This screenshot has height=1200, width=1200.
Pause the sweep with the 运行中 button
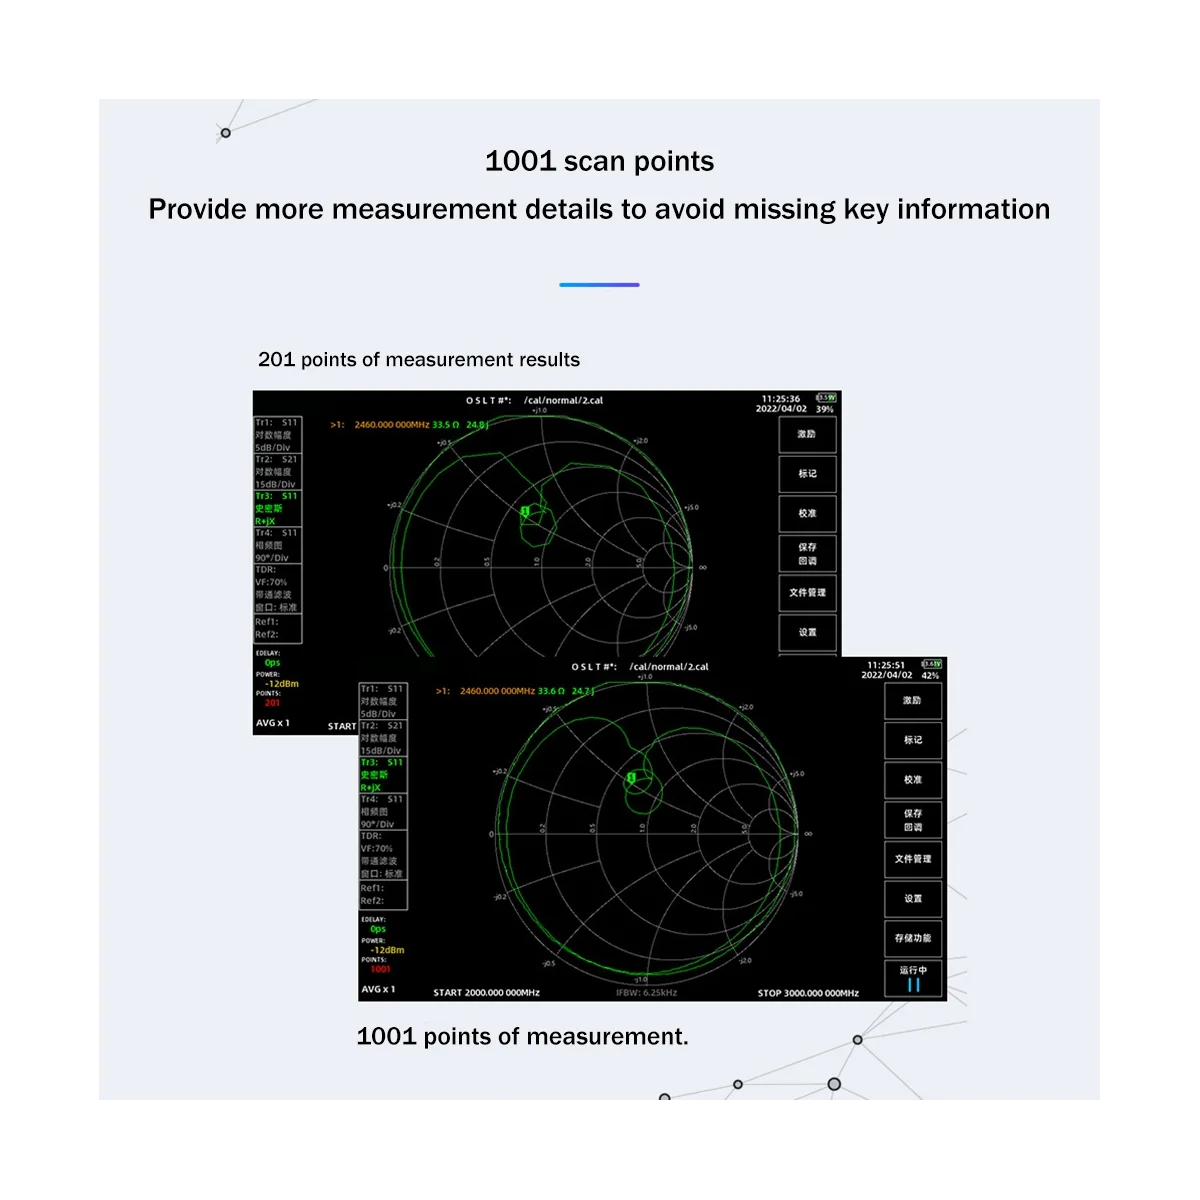[913, 978]
